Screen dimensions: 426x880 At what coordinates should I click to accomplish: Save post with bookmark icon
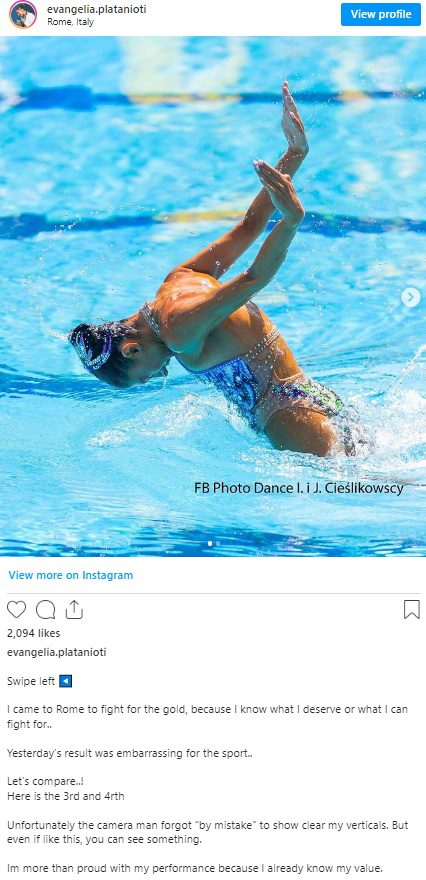pos(412,609)
